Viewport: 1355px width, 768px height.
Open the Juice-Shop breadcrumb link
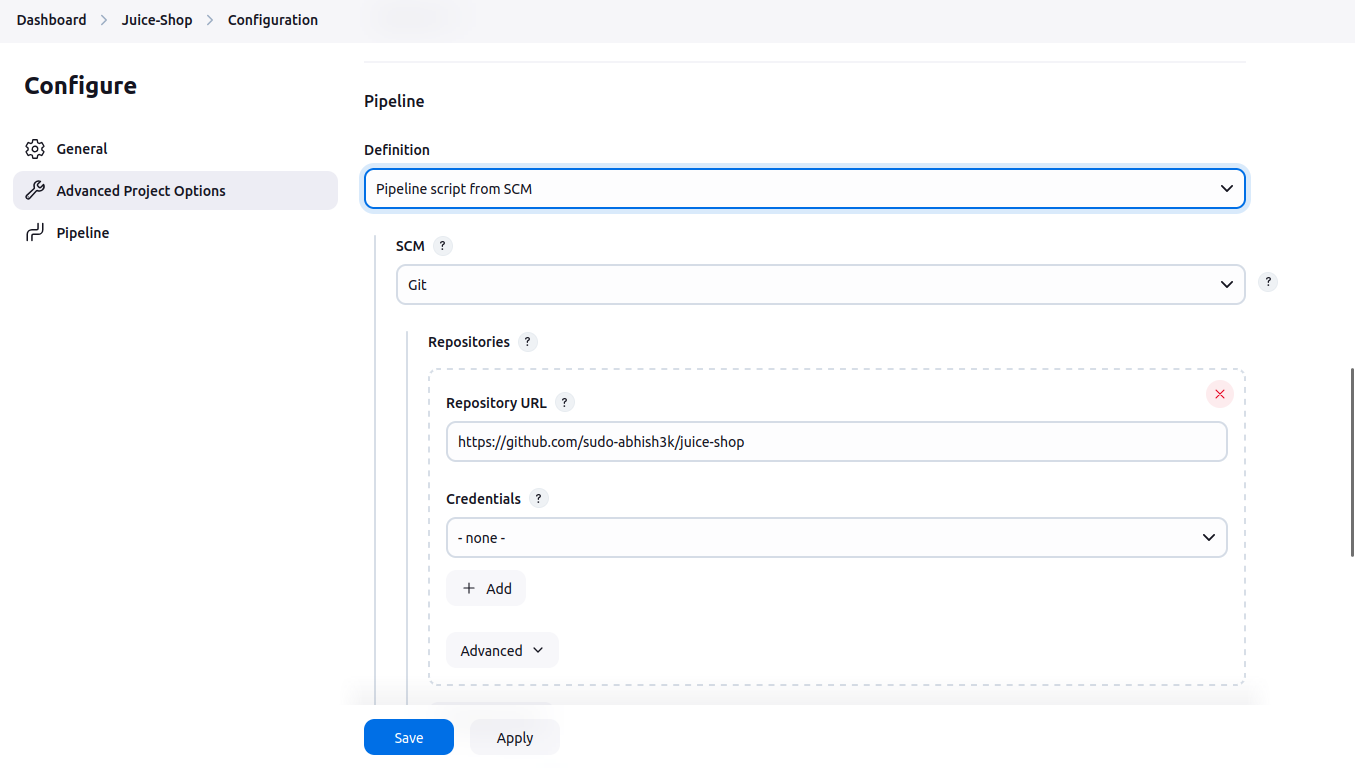[x=157, y=20]
